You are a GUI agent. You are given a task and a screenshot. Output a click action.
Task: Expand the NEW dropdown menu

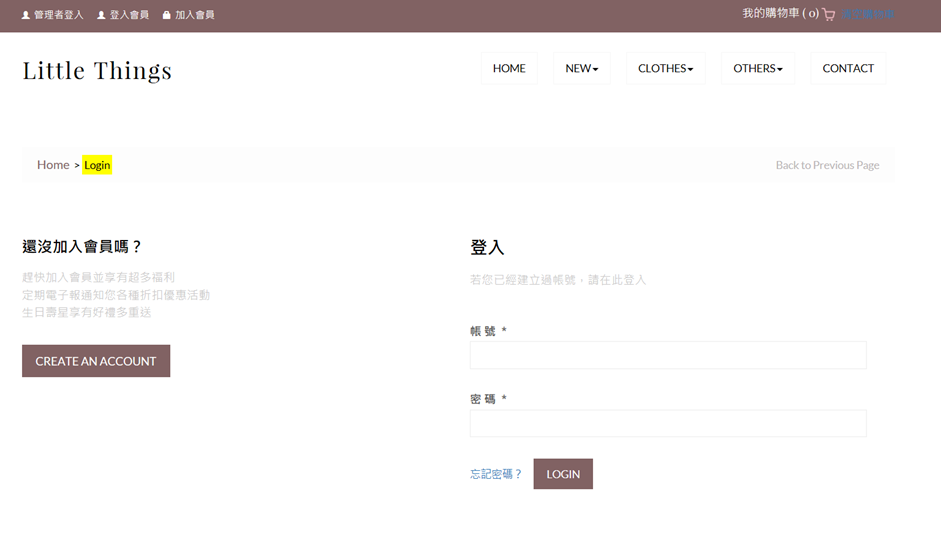tap(582, 68)
